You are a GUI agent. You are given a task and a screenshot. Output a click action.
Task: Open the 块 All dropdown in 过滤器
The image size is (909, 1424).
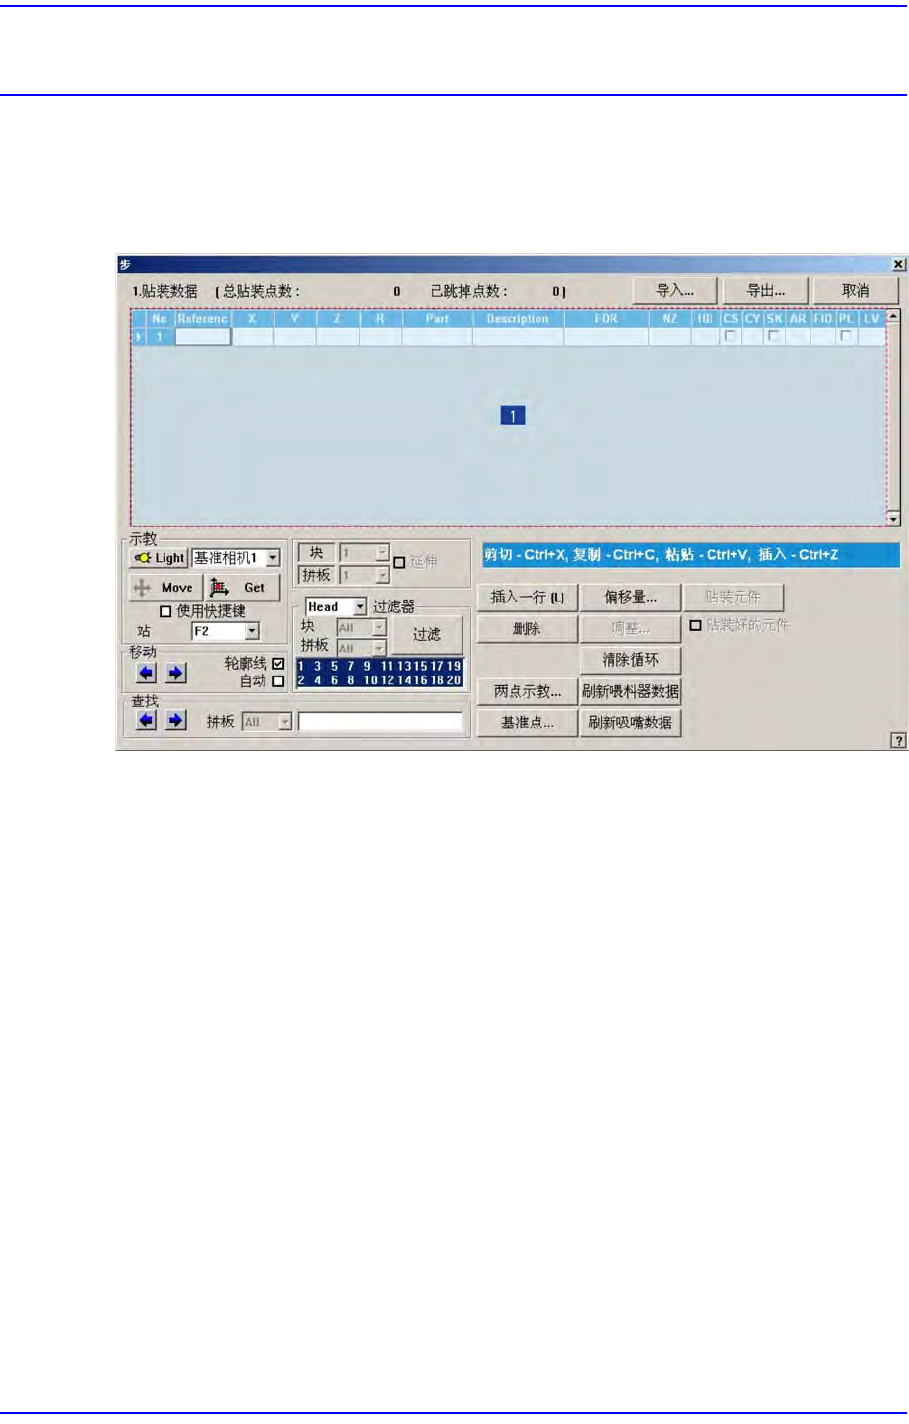click(x=379, y=627)
